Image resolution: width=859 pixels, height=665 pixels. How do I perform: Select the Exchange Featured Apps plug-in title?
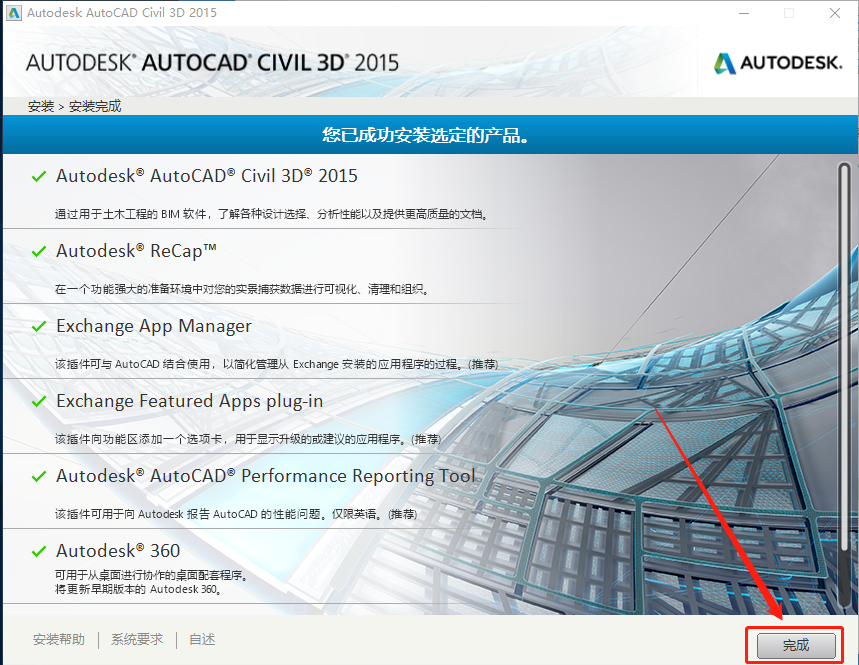click(x=190, y=402)
